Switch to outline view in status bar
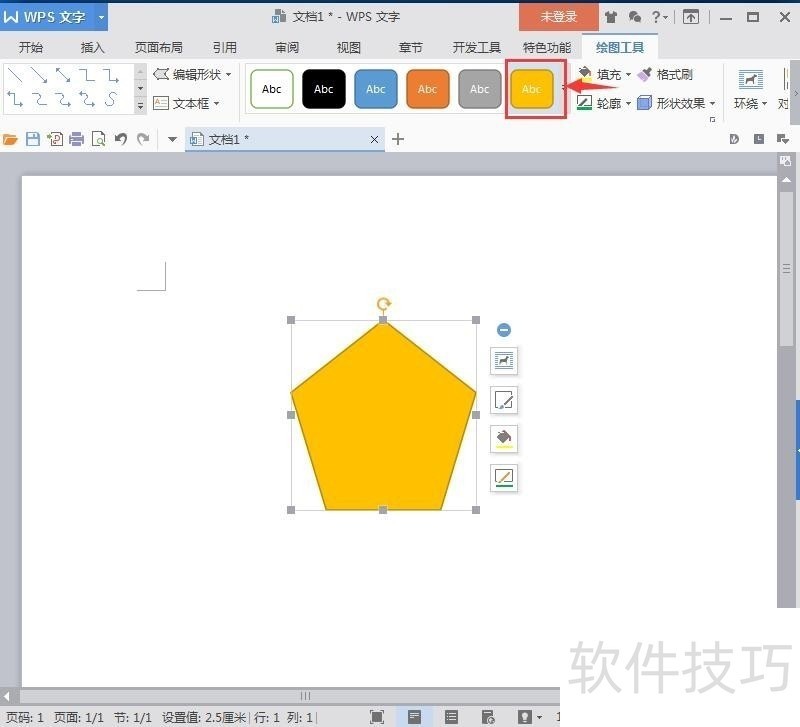The image size is (800, 727). (x=452, y=717)
